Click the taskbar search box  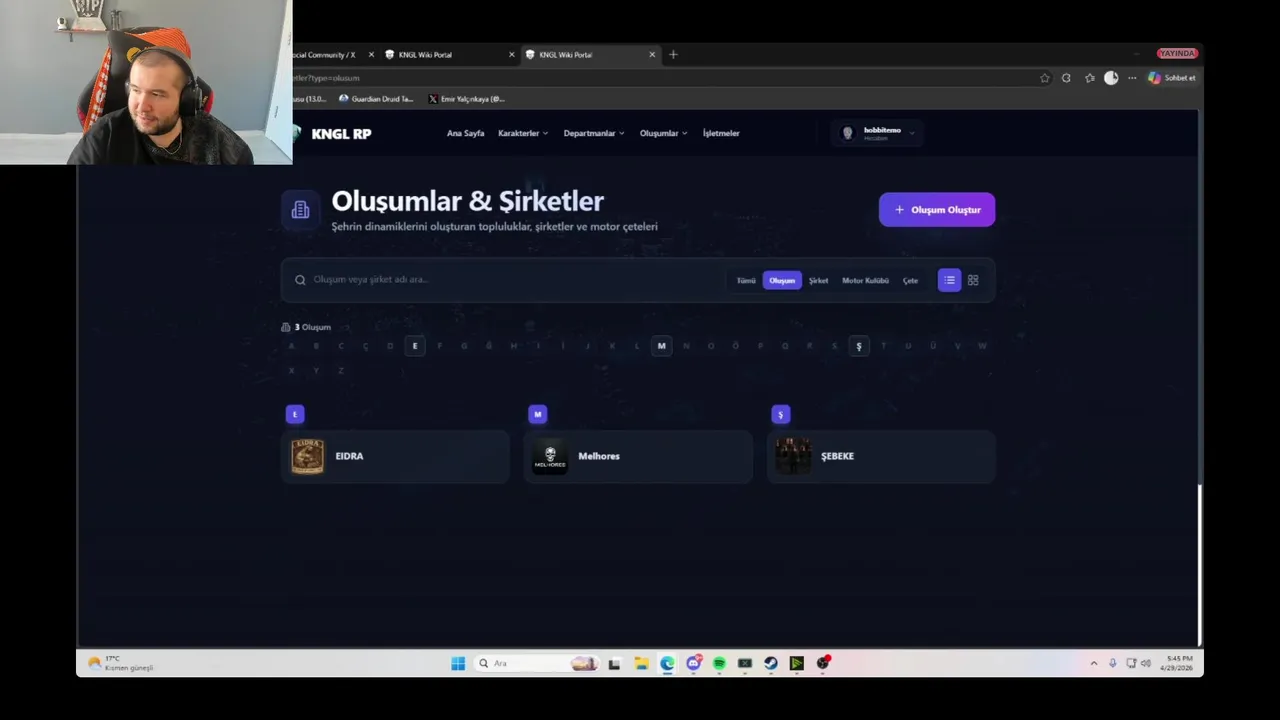(537, 663)
